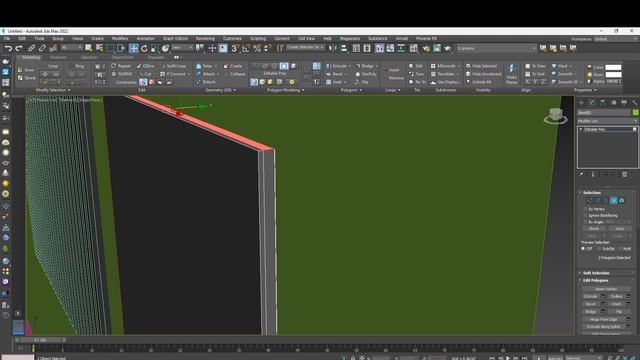640x360 pixels.
Task: Click the Flip button in Edit Polygons rollout
Action: pyautogui.click(x=619, y=311)
